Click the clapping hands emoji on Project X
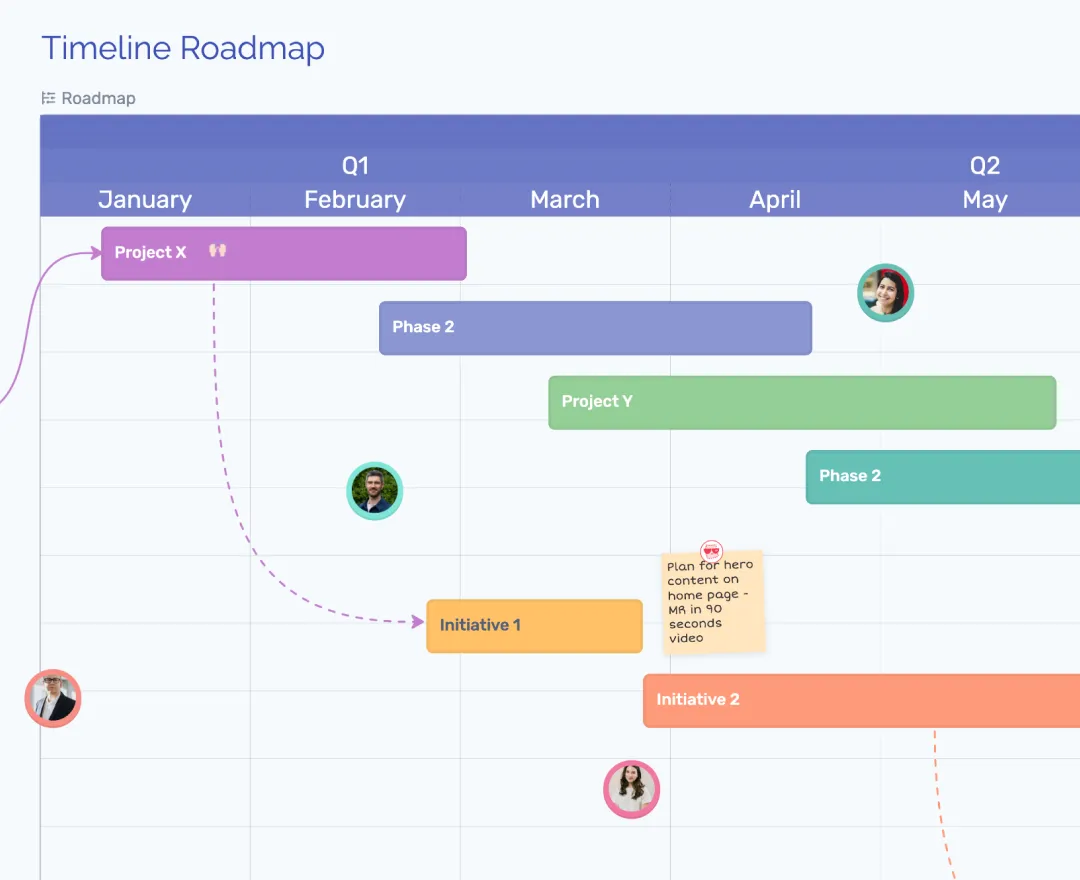The height and width of the screenshot is (880, 1080). [216, 252]
